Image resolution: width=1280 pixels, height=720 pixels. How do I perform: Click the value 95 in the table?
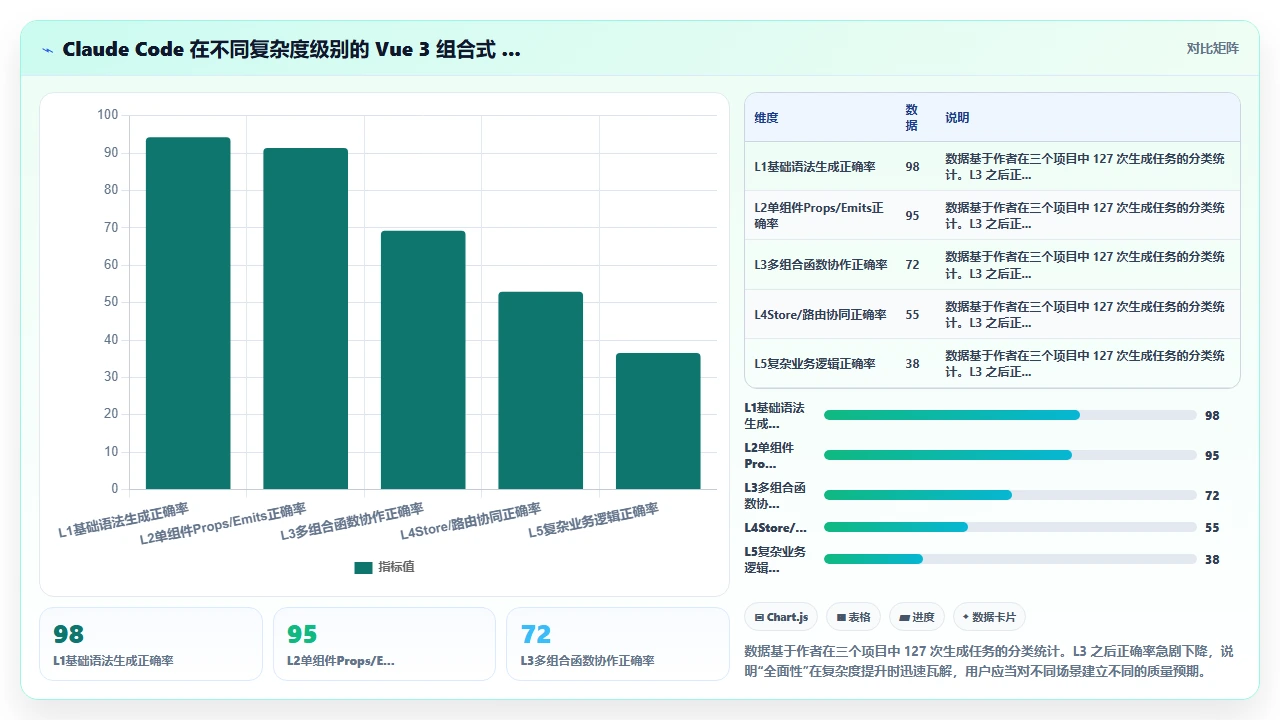[912, 216]
